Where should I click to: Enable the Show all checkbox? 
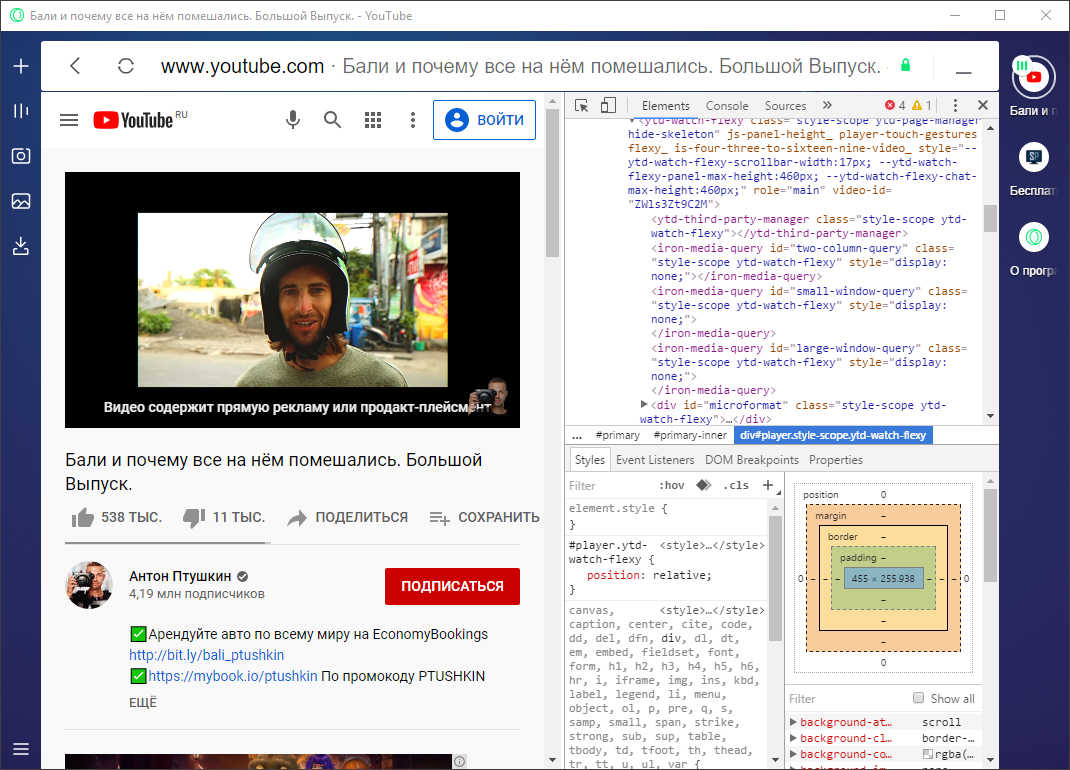[918, 698]
